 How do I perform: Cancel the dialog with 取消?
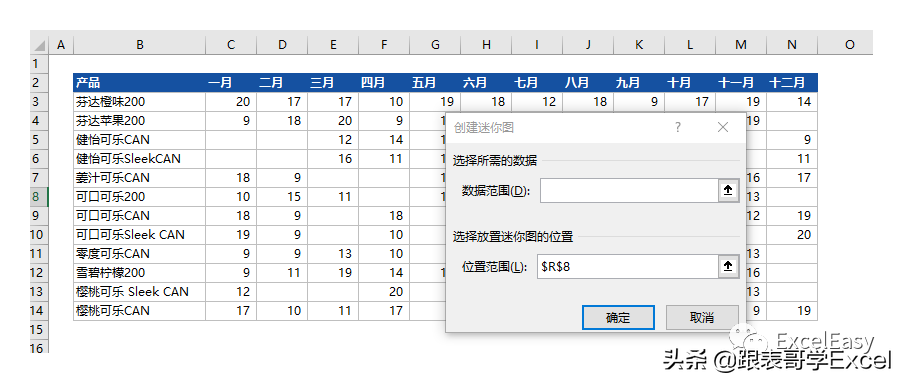pos(702,318)
